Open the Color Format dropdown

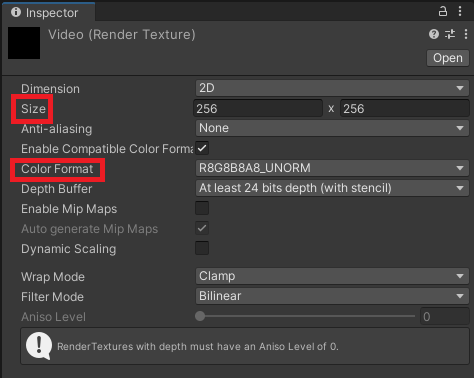(x=332, y=168)
